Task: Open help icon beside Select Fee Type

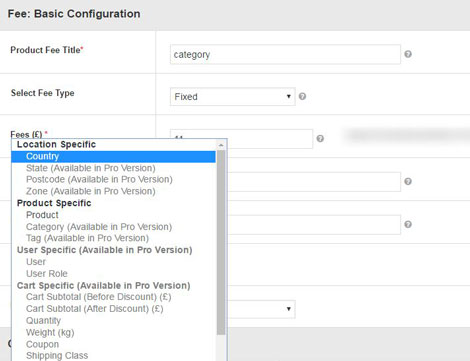Action: tap(302, 96)
